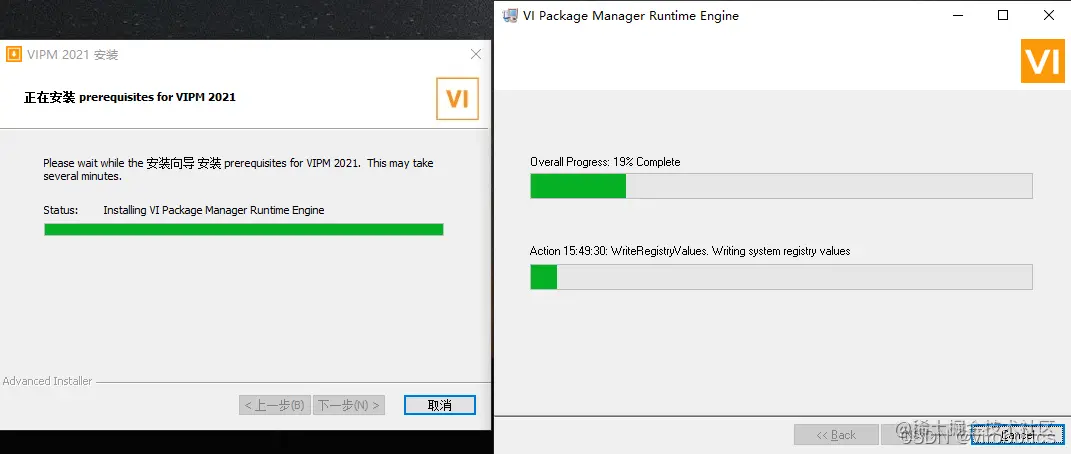The width and height of the screenshot is (1071, 454).
Task: Click Cancel in the Runtime Engine window
Action: [1018, 435]
